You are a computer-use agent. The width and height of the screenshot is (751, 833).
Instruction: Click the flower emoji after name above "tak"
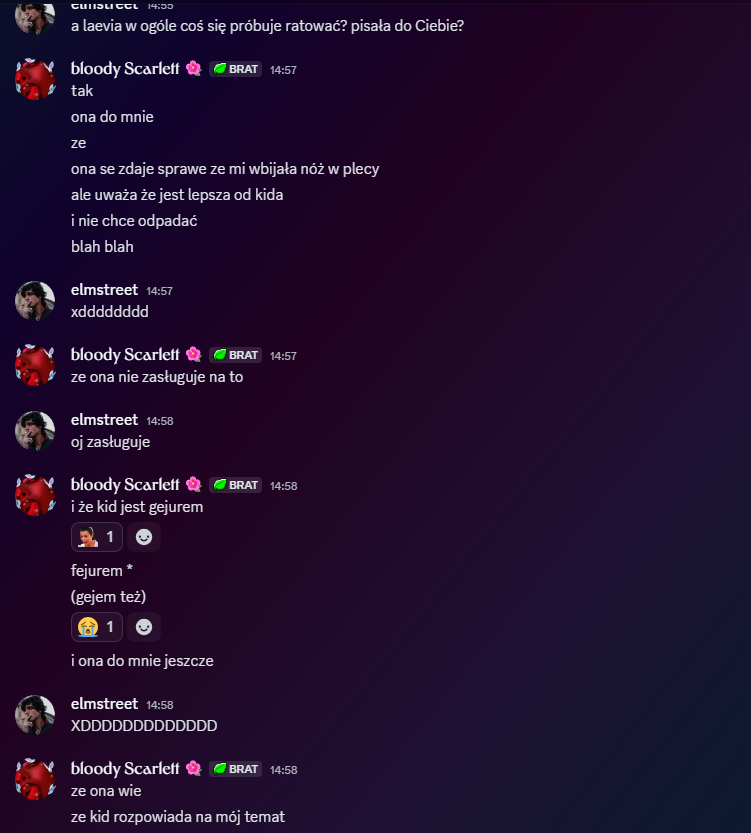[194, 69]
